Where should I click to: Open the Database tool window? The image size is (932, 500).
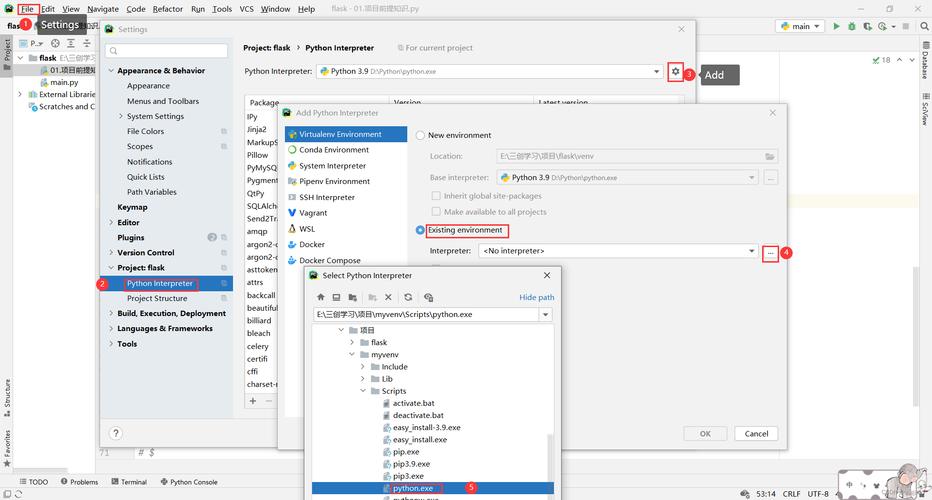(x=925, y=61)
